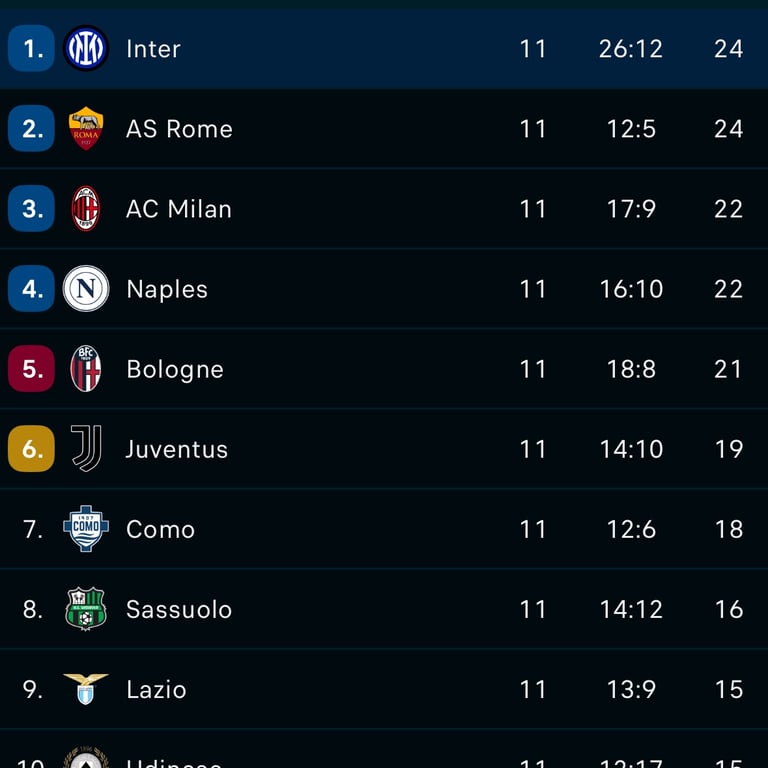768x768 pixels.
Task: Tap Como's position number 7
Action: pos(33,529)
